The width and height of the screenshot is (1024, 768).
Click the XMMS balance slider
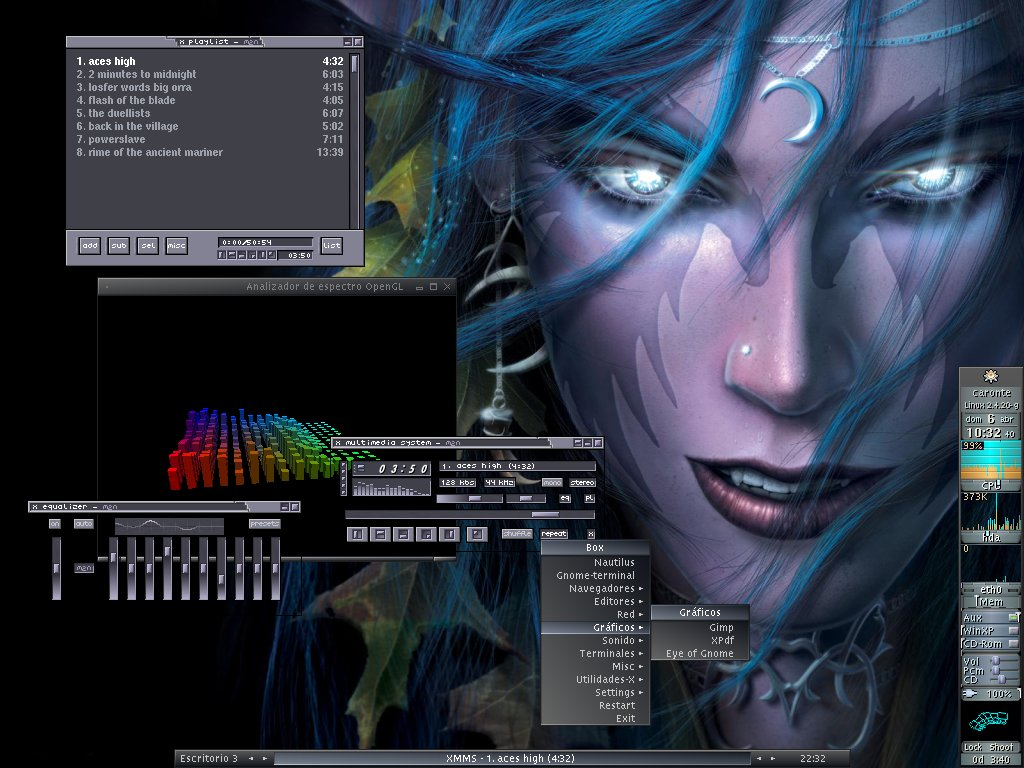(x=527, y=498)
